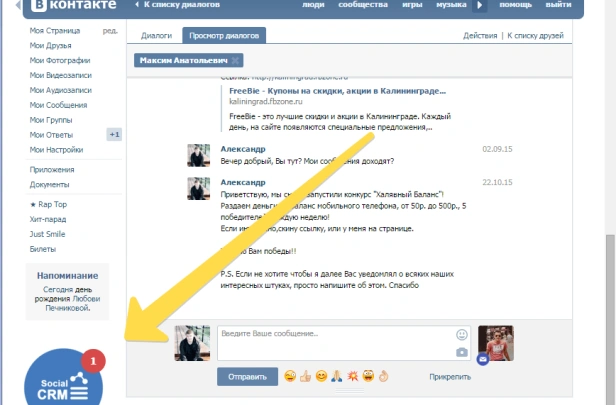Open the smiley emoji picker in message box
This screenshot has width=616, height=405.
(461, 335)
